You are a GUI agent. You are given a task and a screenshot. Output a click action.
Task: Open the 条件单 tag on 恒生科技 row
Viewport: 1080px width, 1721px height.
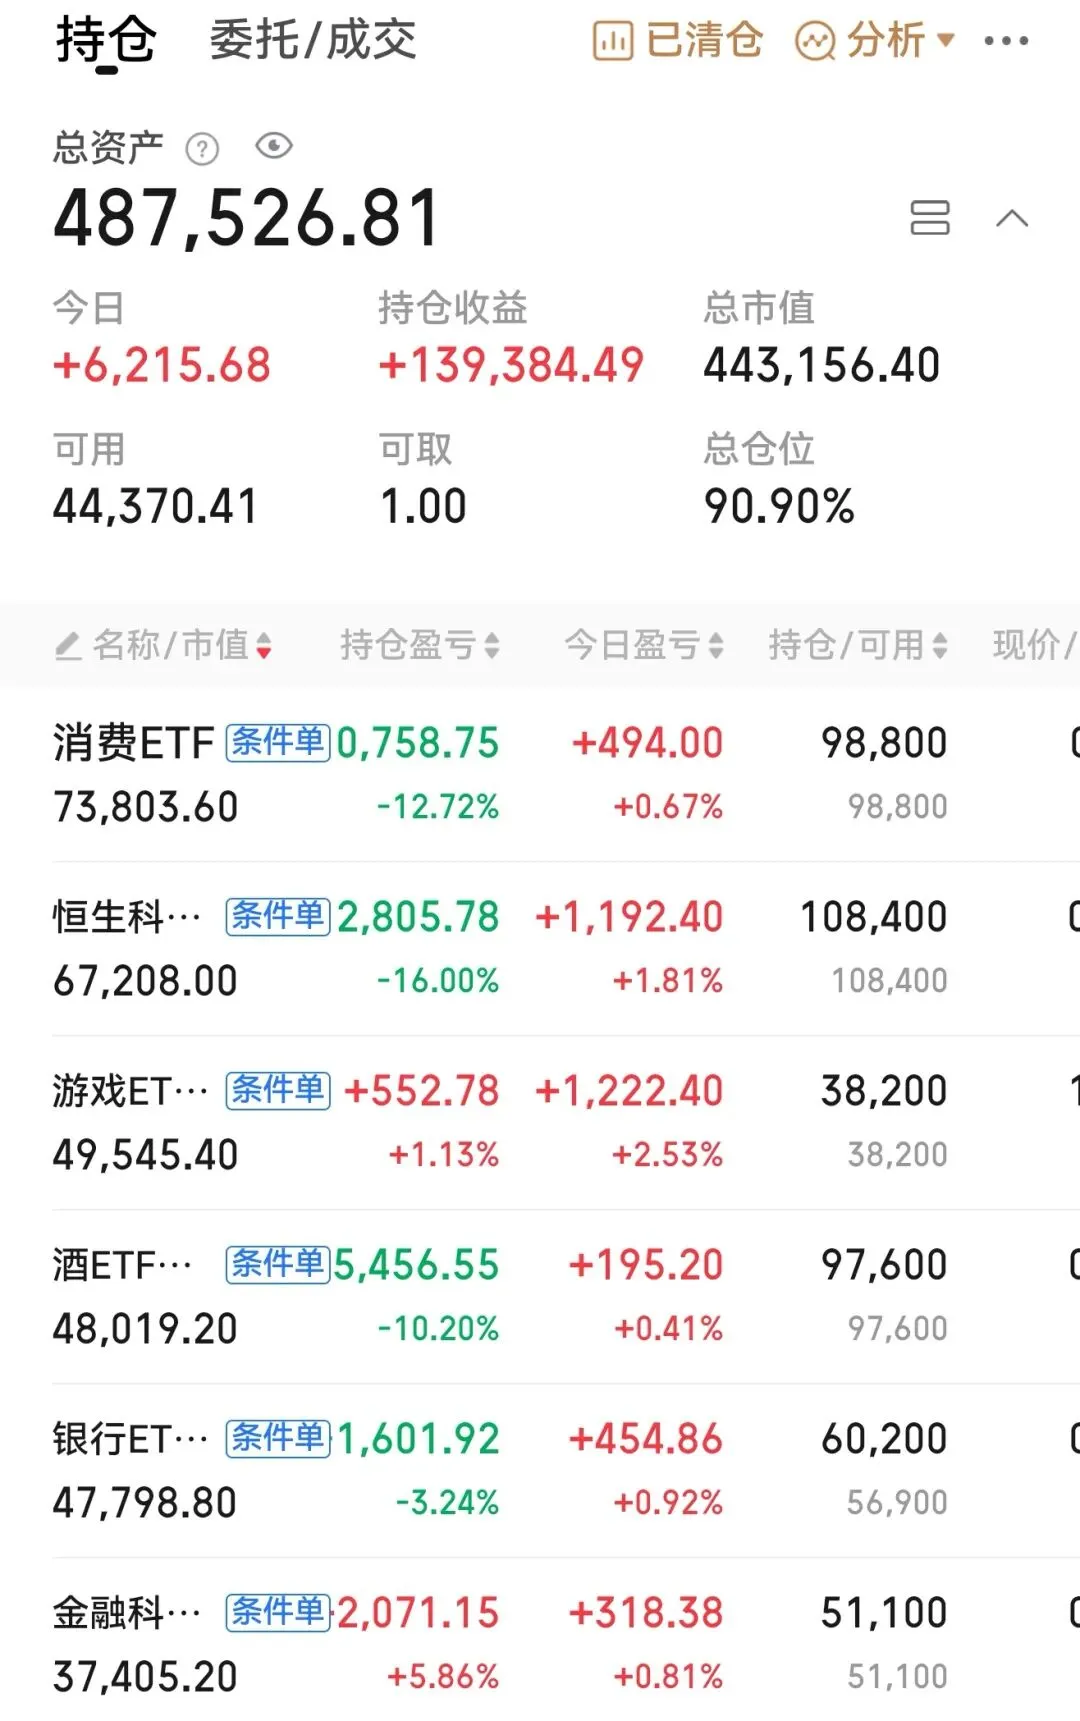coord(278,916)
